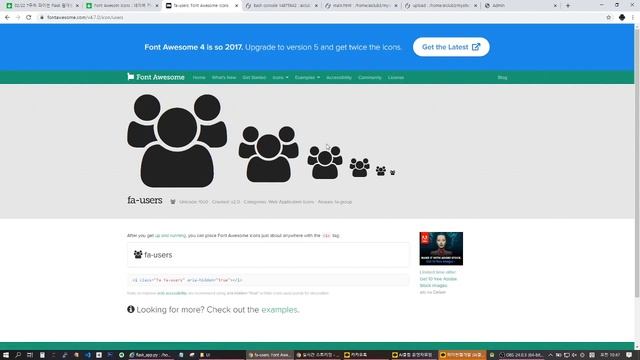Click the taskbar clock
The image size is (640, 360).
tap(610, 355)
